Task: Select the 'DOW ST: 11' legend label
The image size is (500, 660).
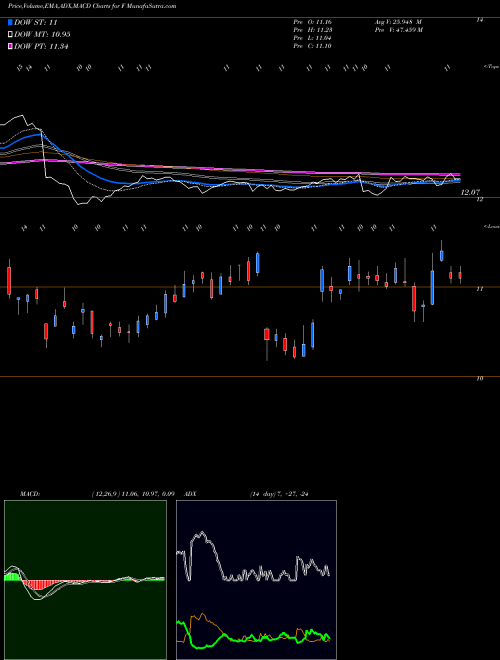Action: pyautogui.click(x=35, y=22)
